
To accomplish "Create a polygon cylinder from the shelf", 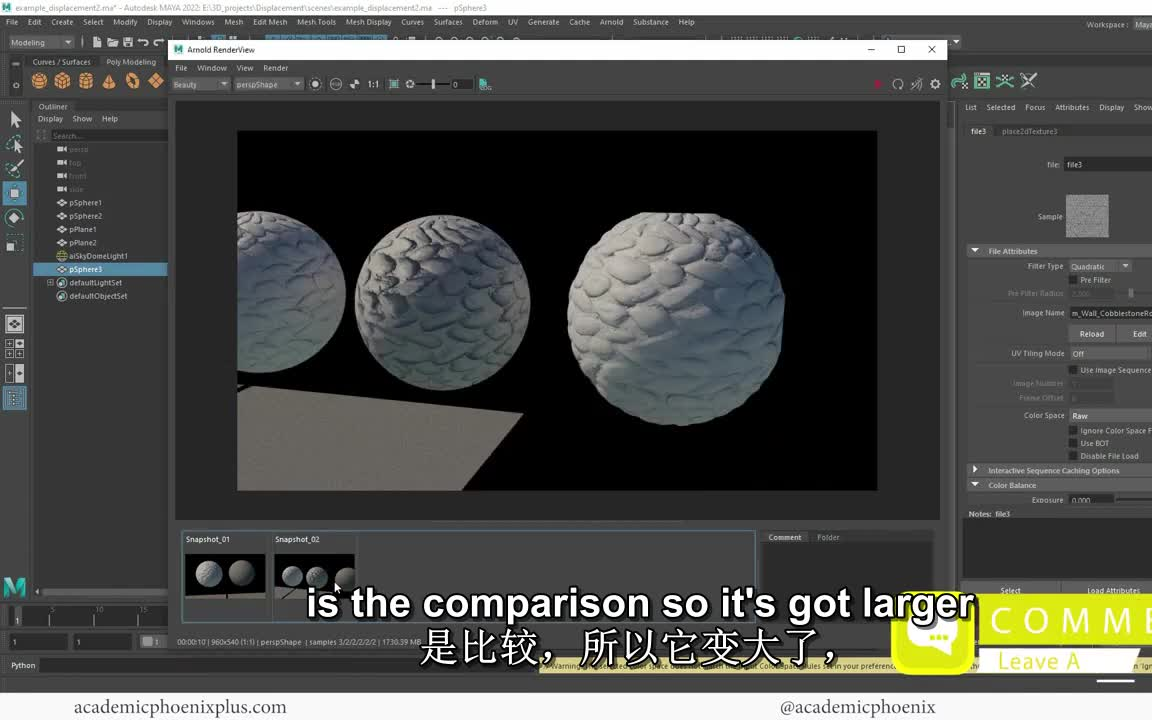I will (86, 81).
